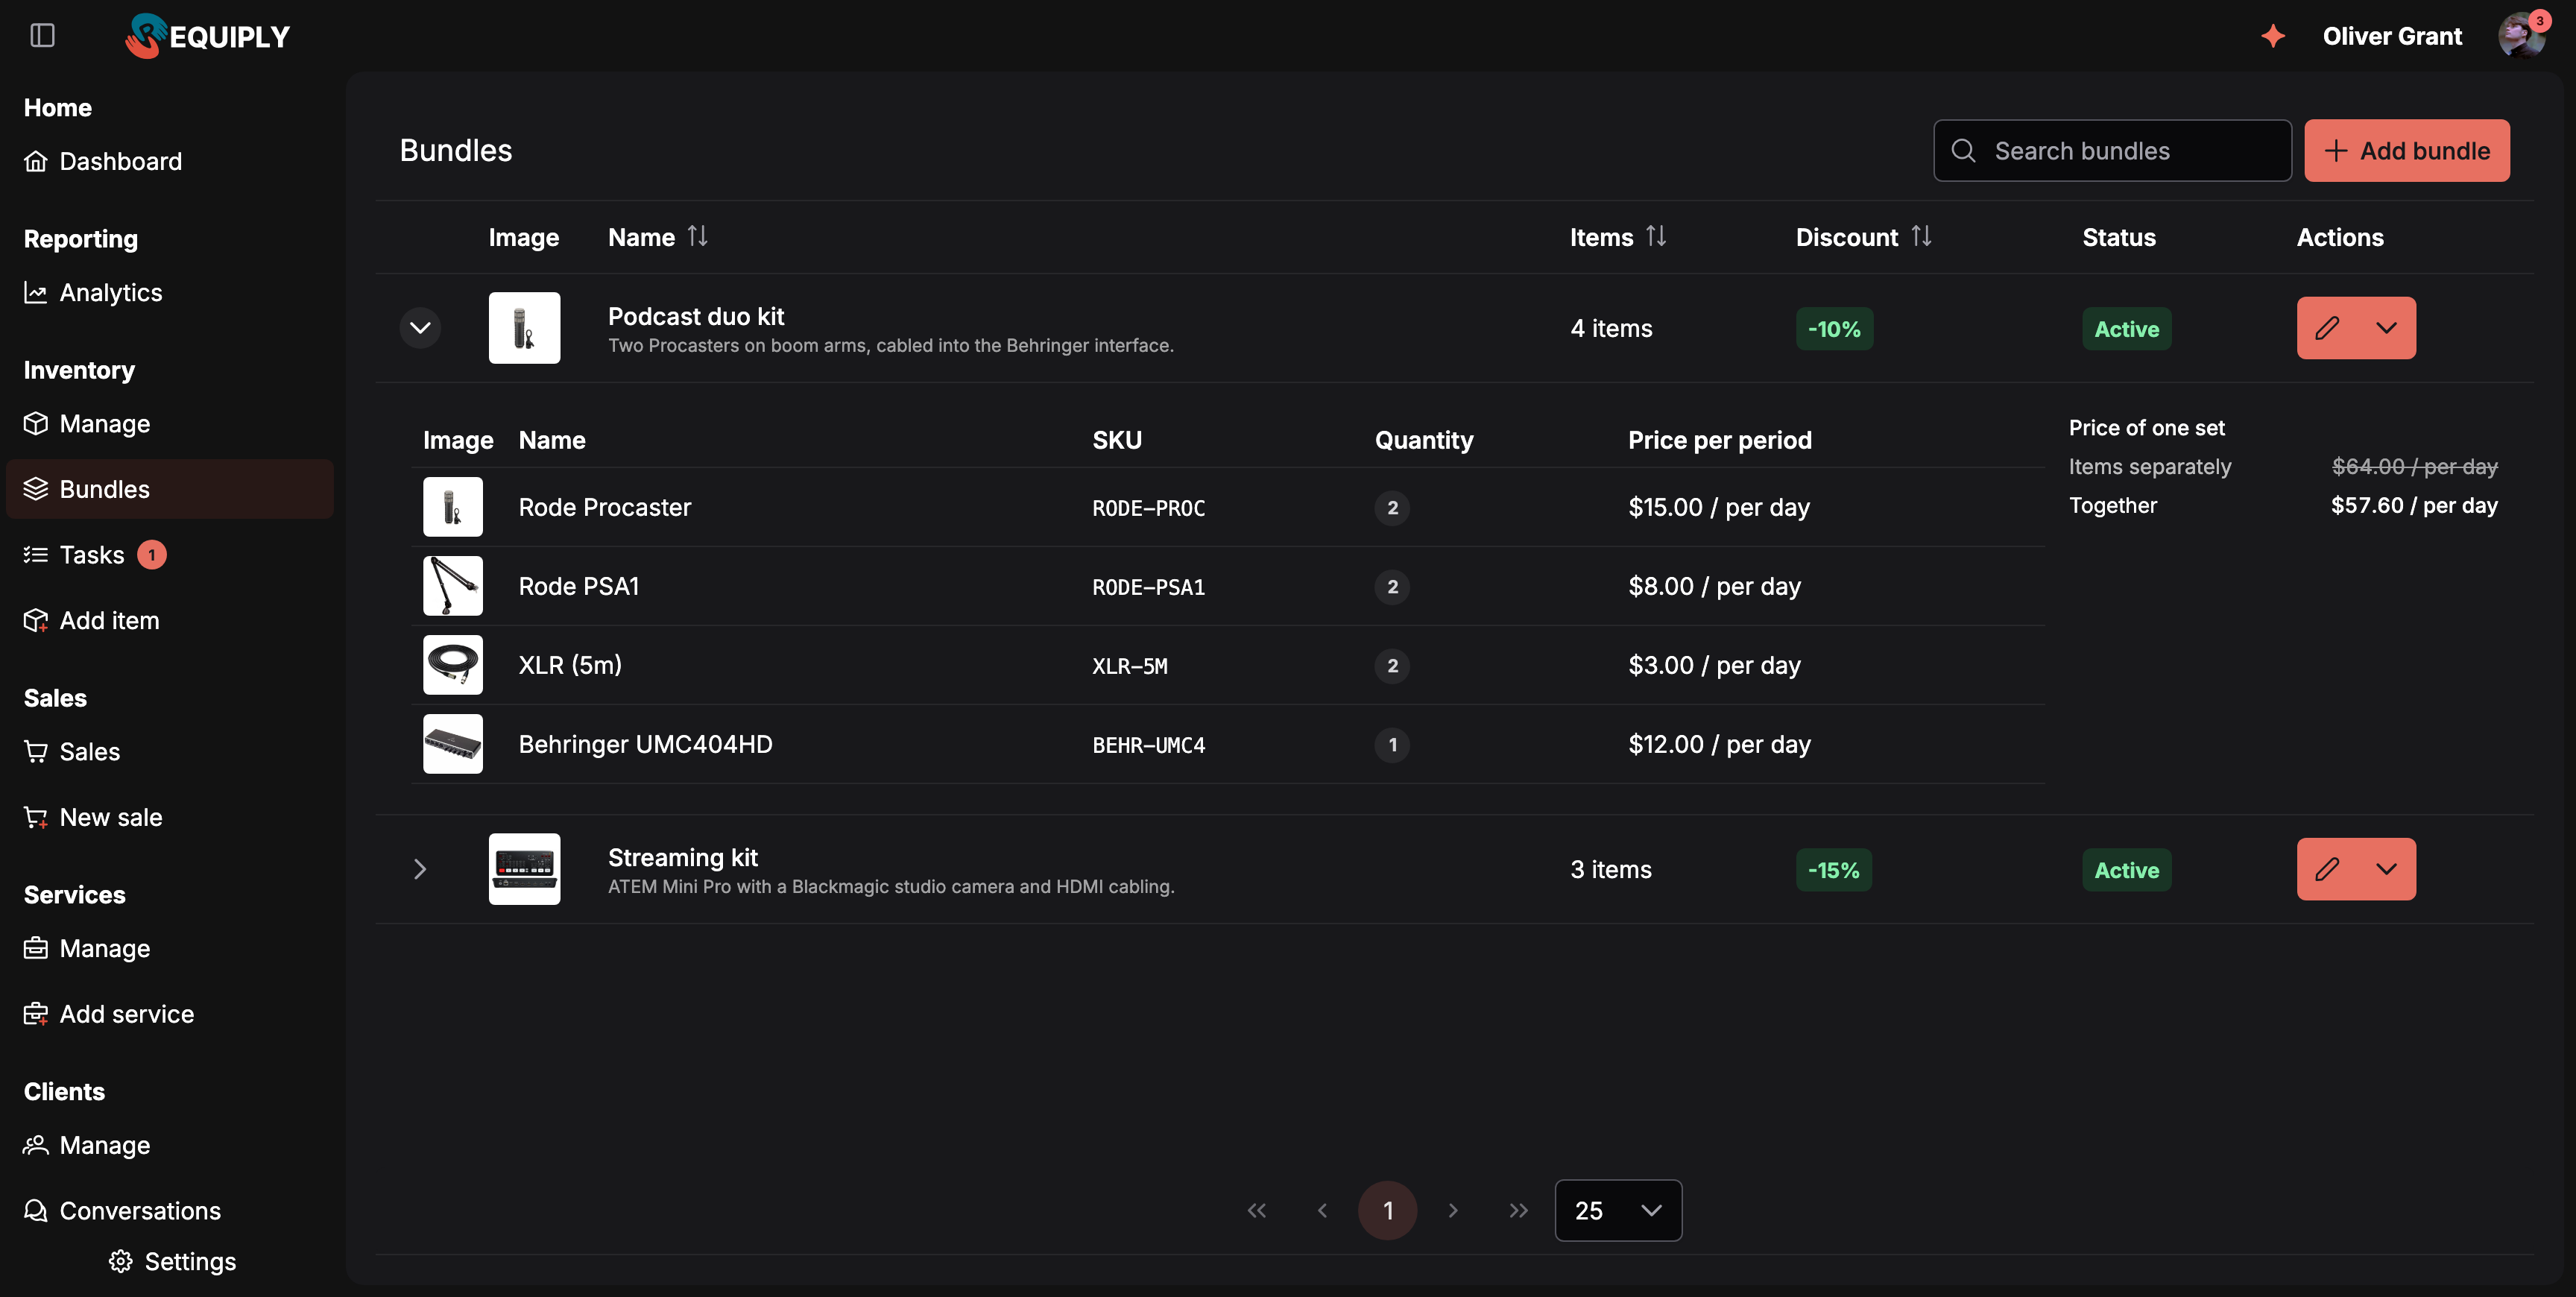The width and height of the screenshot is (2576, 1297).
Task: Focus the Search bundles field
Action: pos(2112,151)
